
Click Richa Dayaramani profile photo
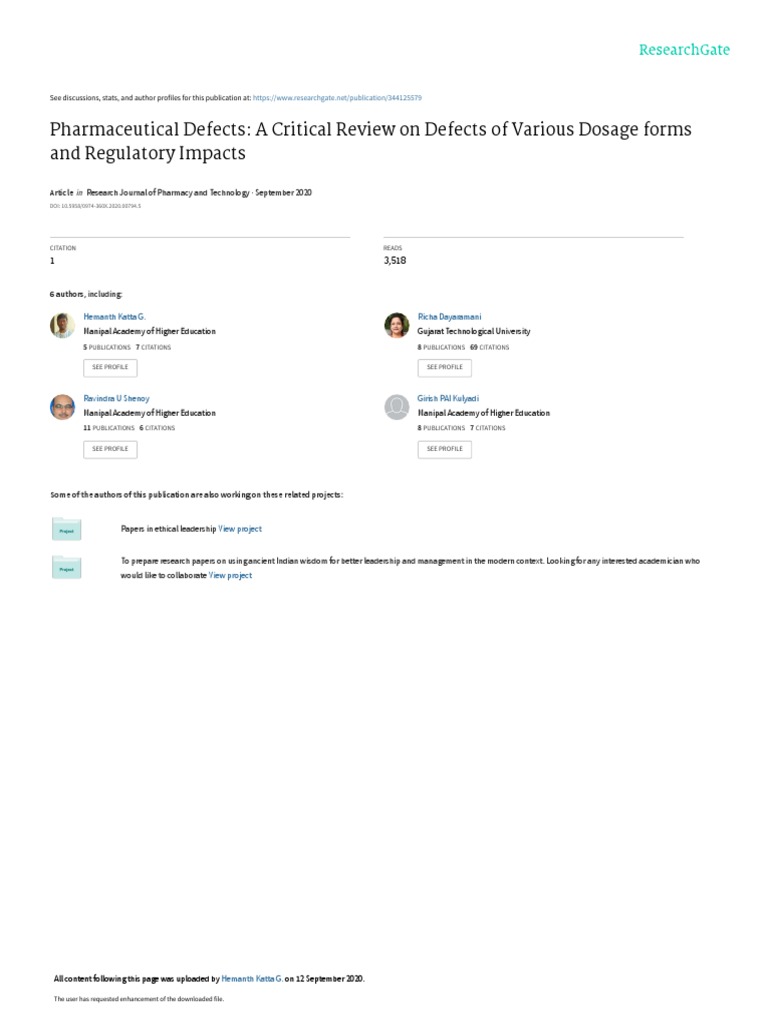(397, 325)
